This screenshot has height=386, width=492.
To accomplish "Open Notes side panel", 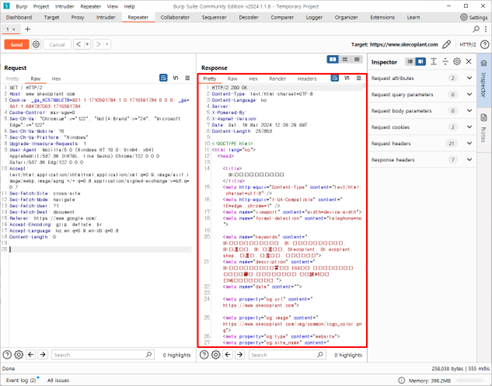I will tap(484, 127).
